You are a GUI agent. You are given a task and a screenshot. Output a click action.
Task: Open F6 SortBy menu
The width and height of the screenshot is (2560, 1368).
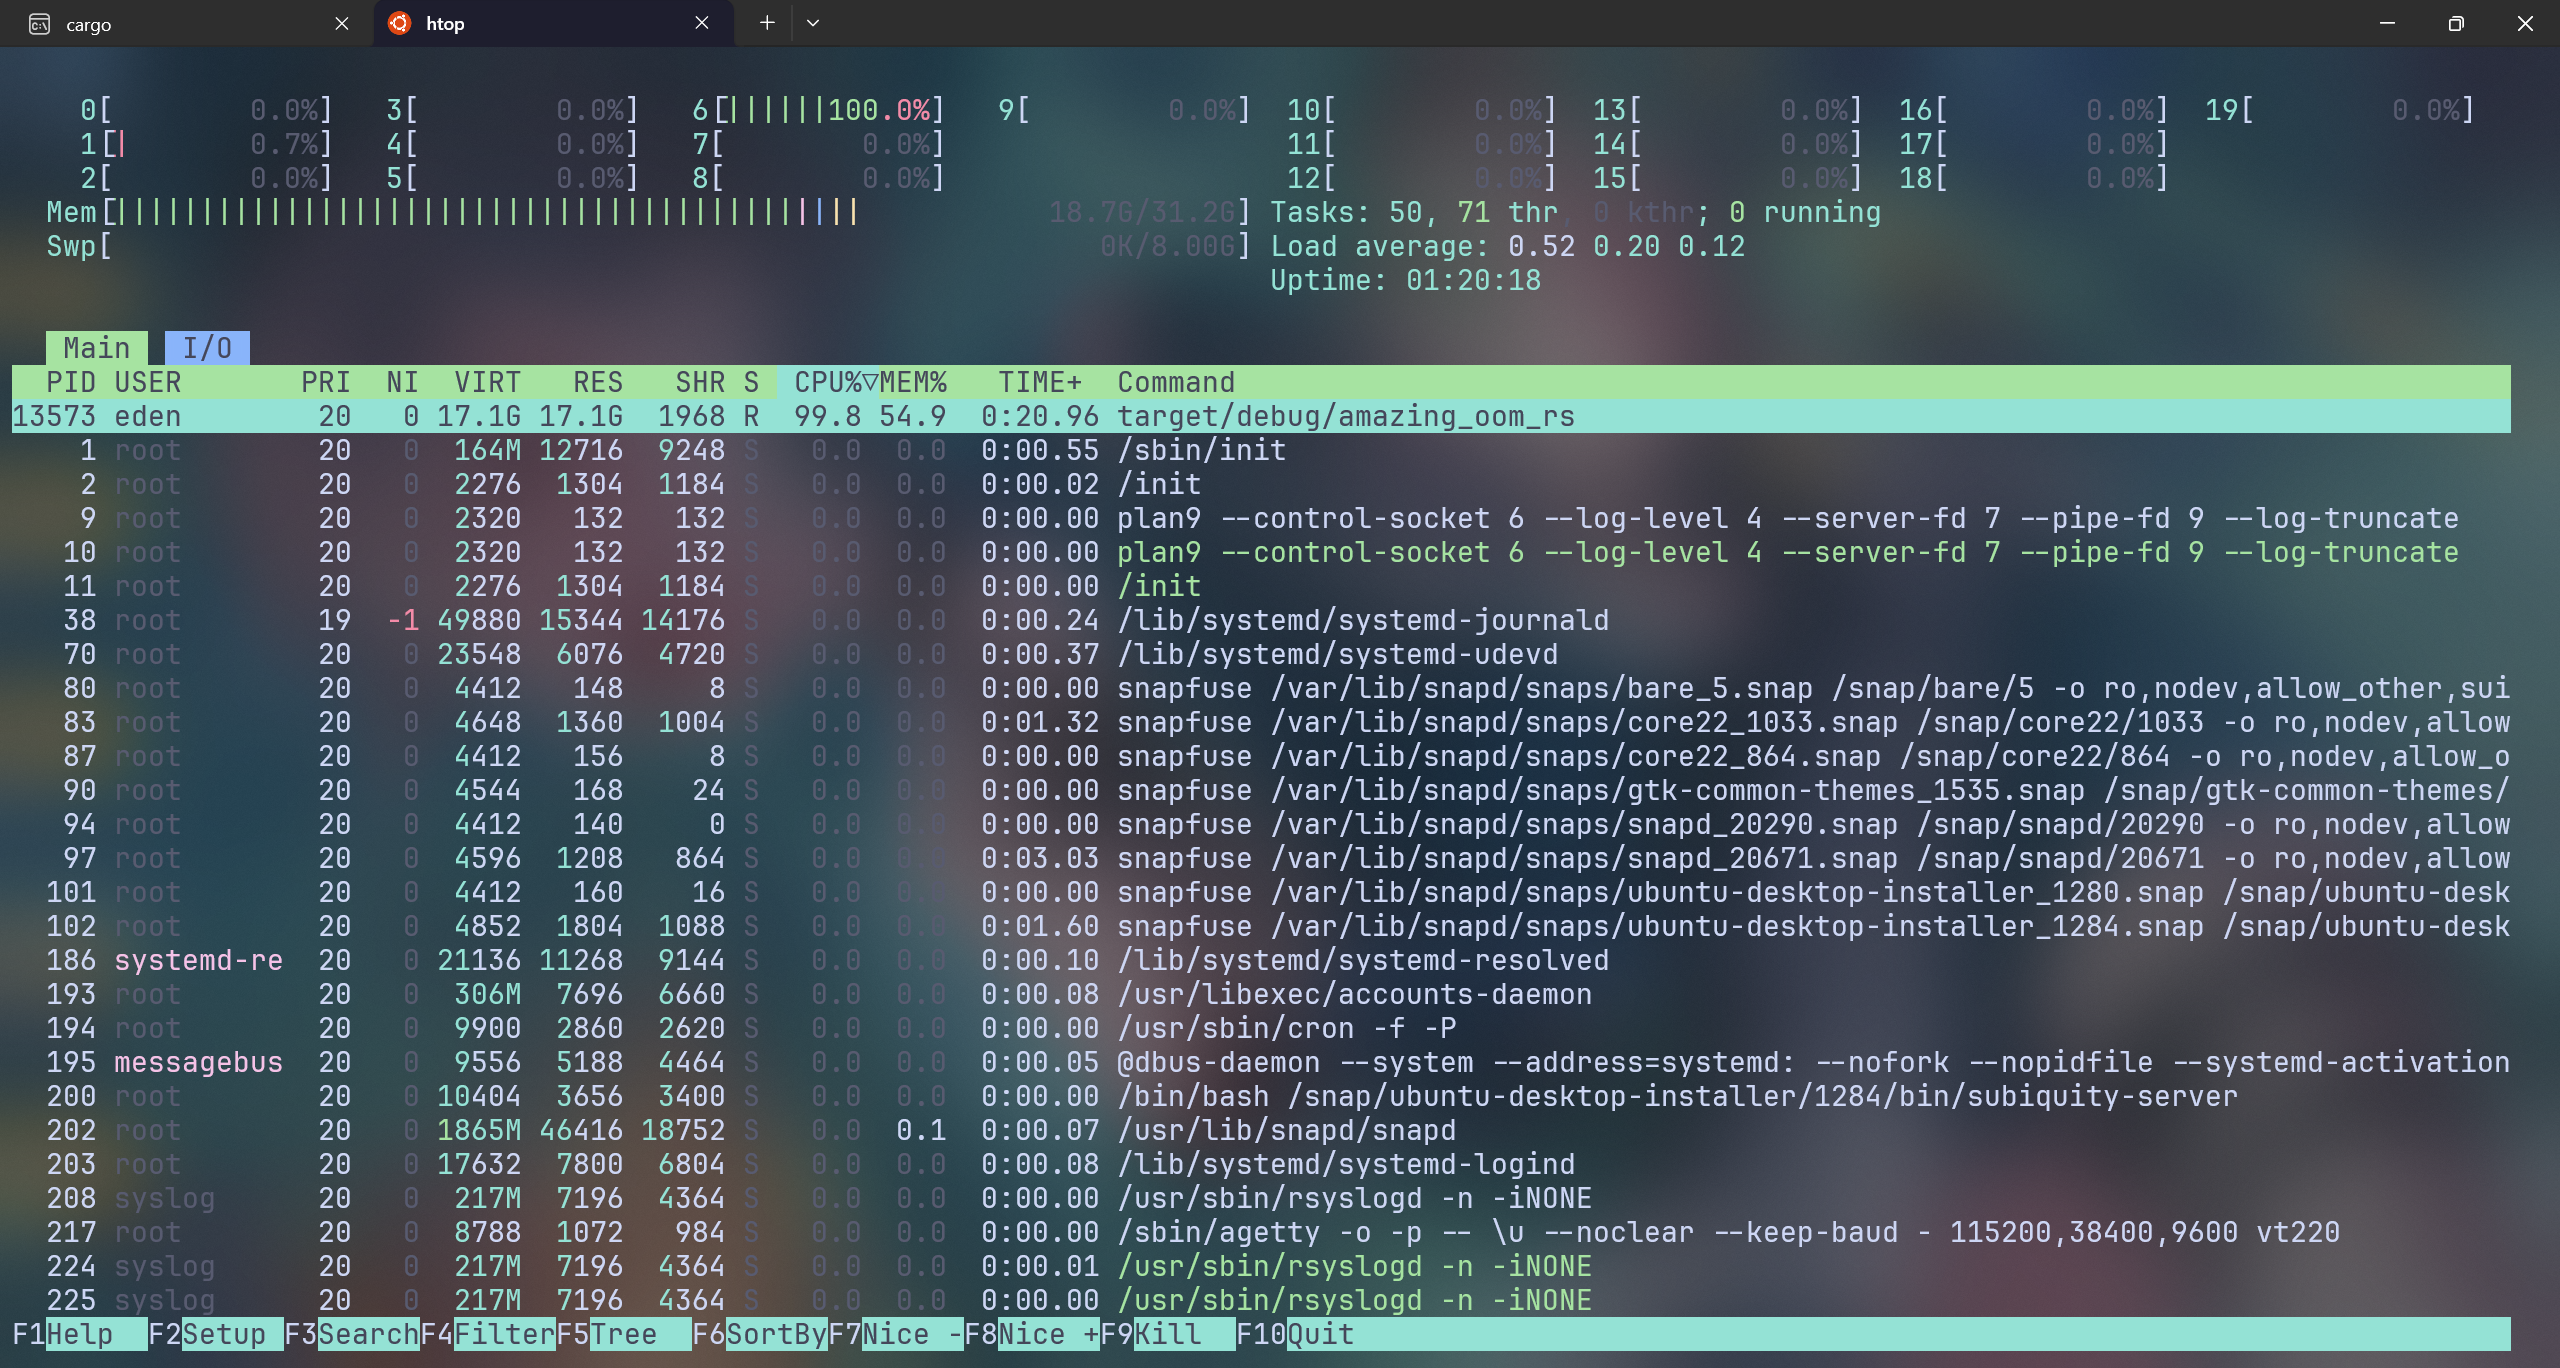coord(760,1334)
